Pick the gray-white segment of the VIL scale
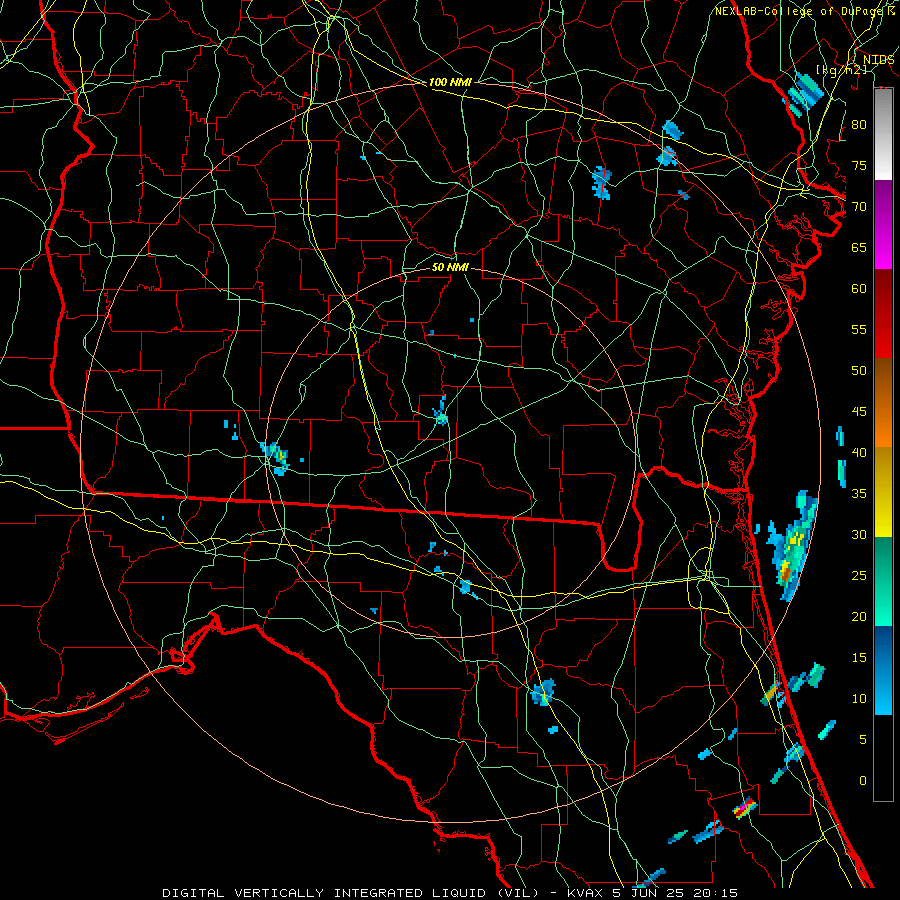This screenshot has width=900, height=900. [x=883, y=134]
